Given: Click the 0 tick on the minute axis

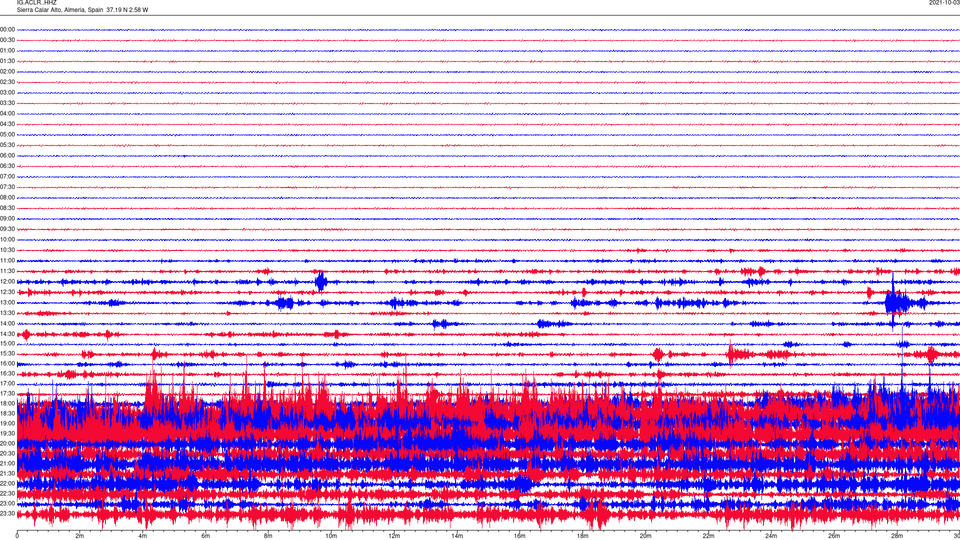Looking at the screenshot, I should click(x=17, y=536).
